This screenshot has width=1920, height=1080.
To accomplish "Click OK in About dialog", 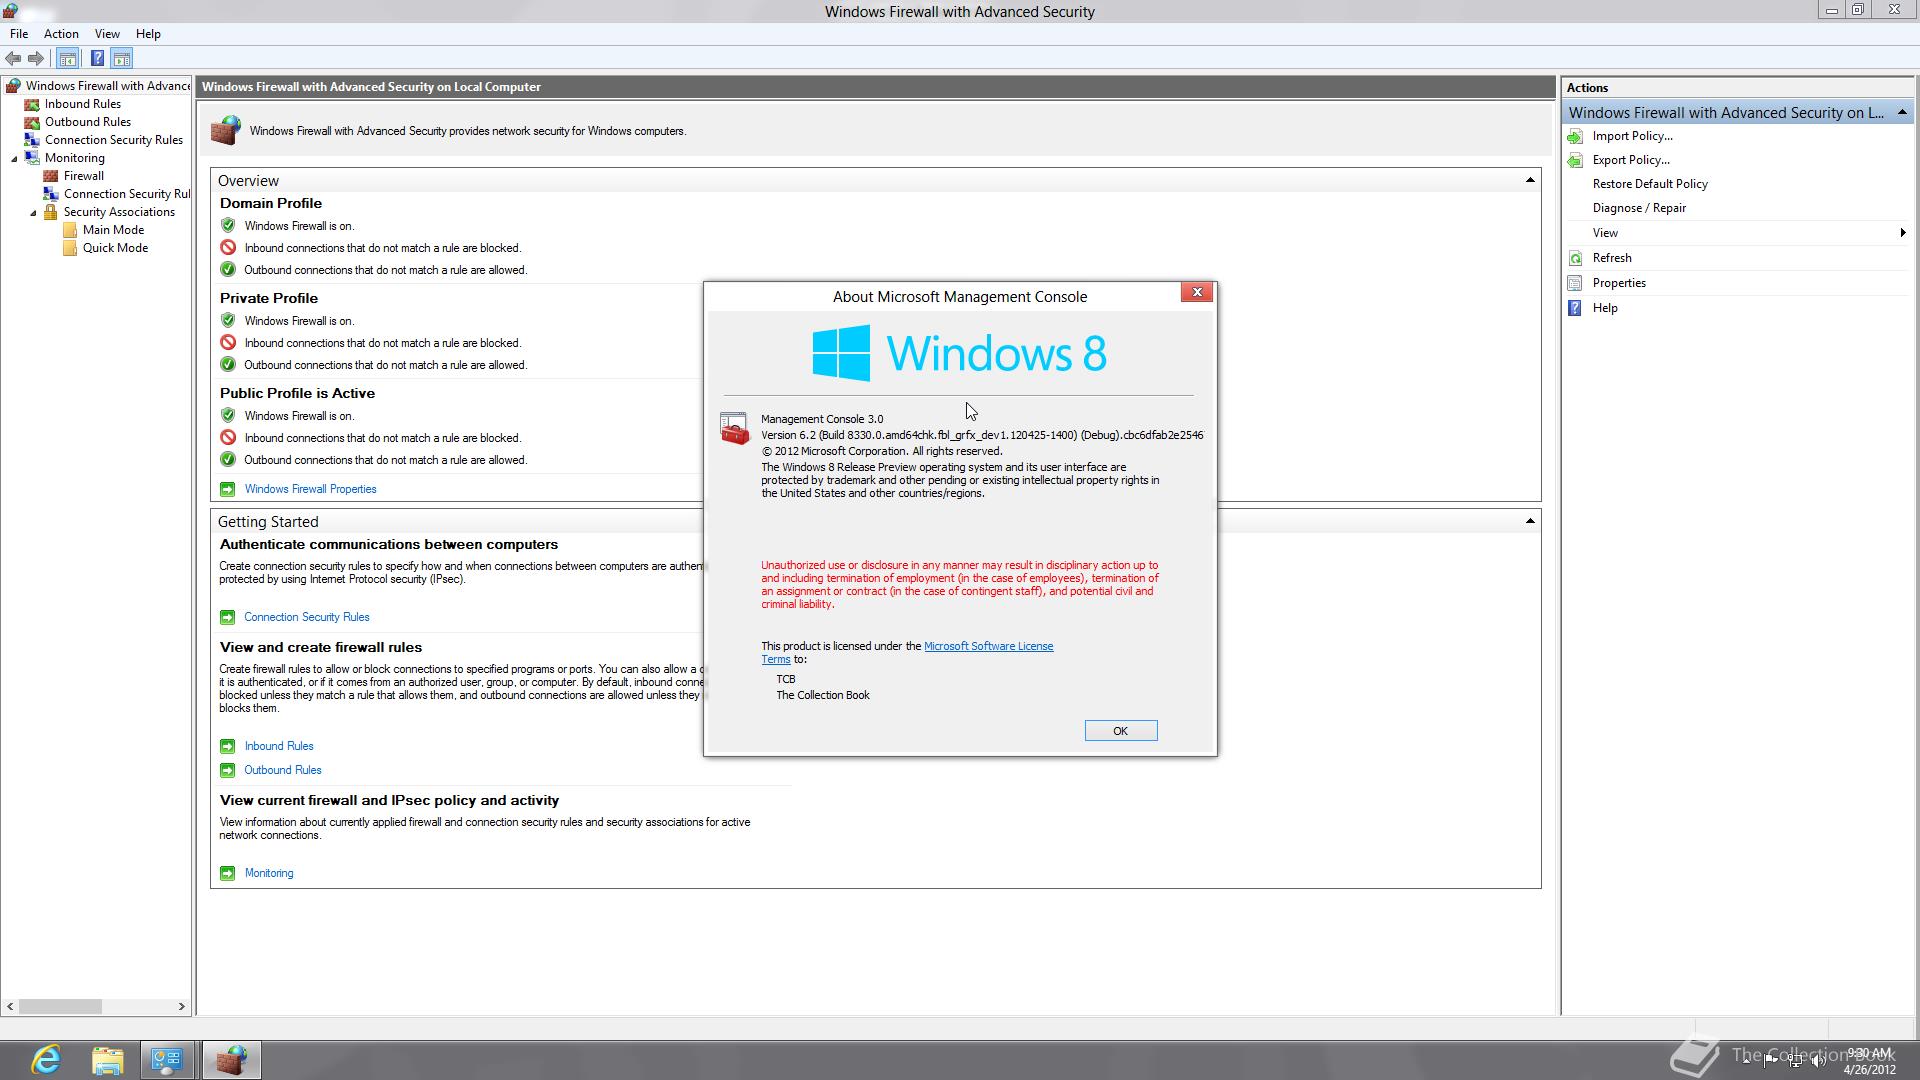I will coord(1121,731).
